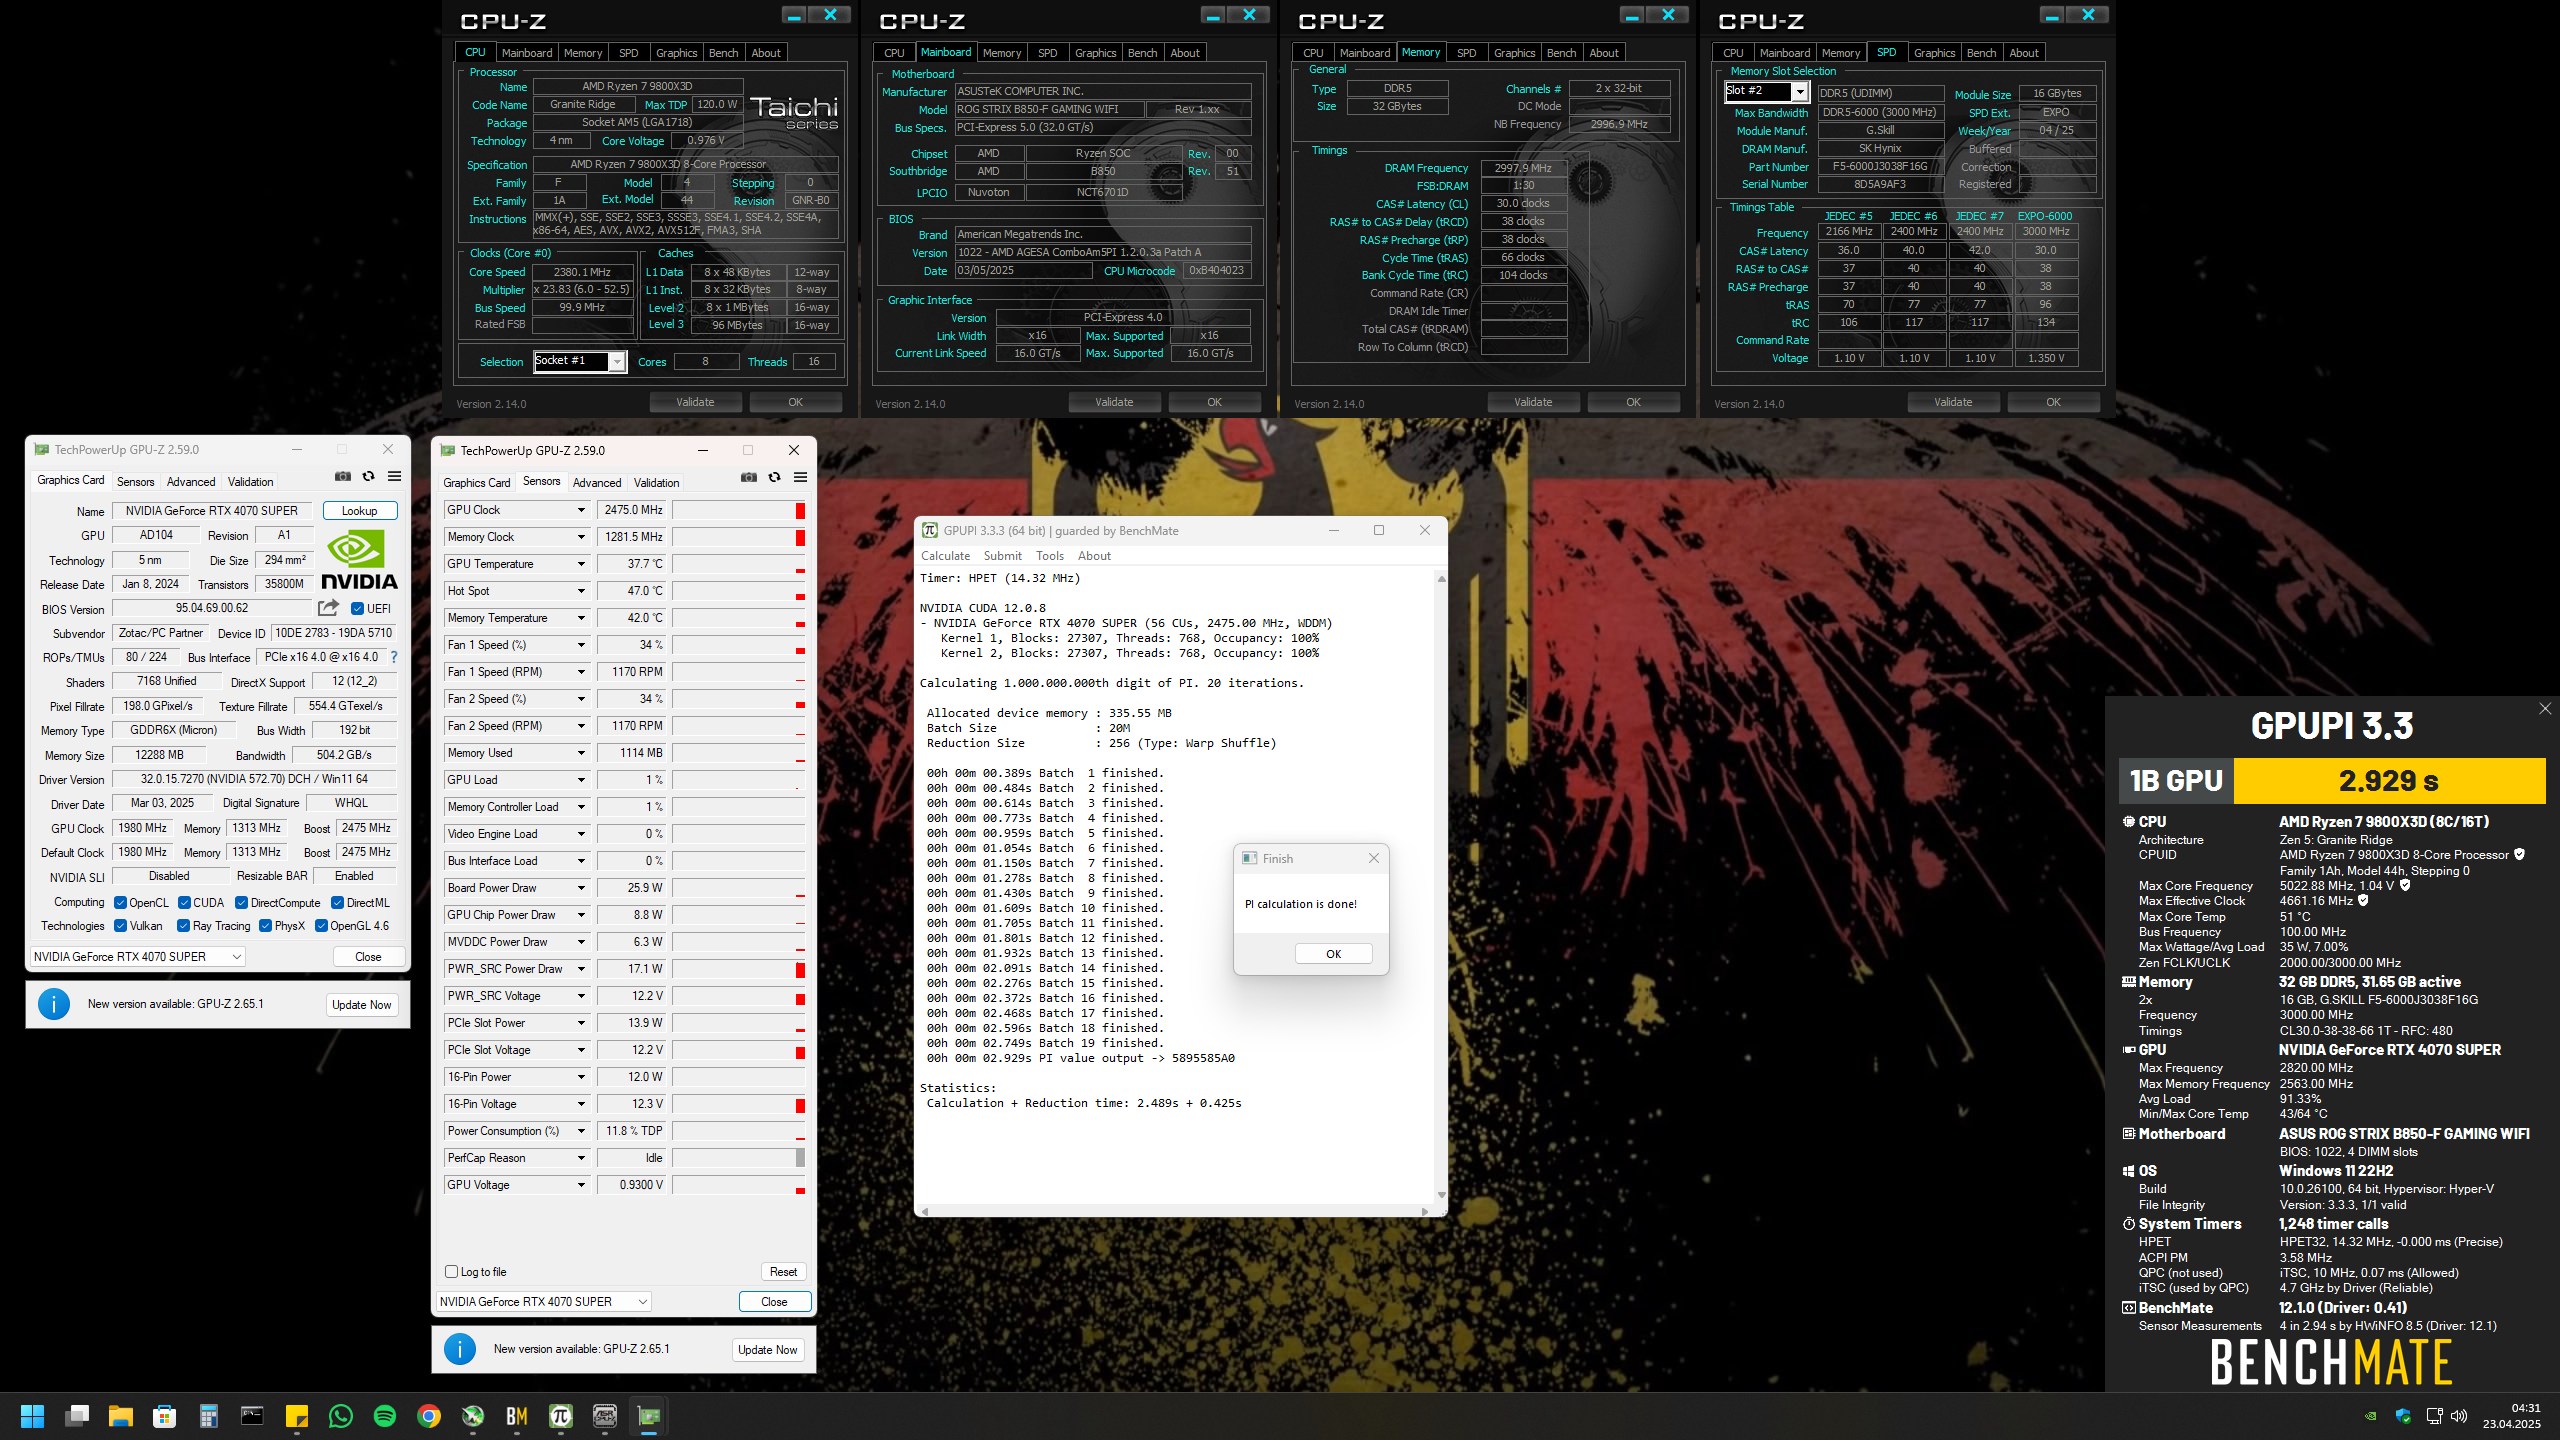Open GPUPI pi icon in taskbar
The width and height of the screenshot is (2560, 1440).
point(561,1416)
